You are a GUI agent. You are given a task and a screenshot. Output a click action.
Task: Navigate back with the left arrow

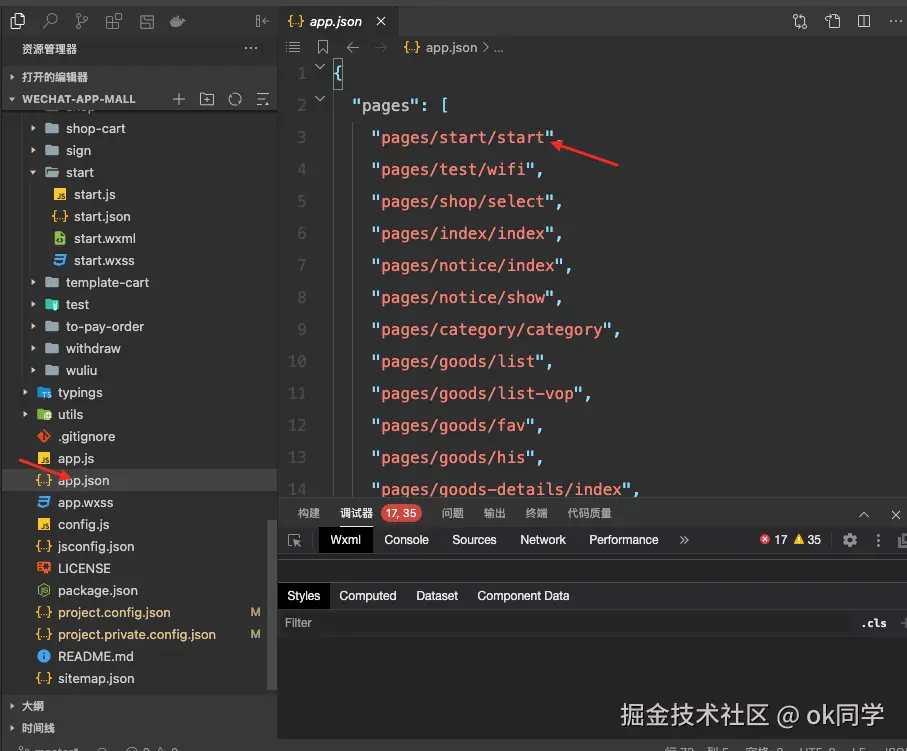[x=353, y=47]
